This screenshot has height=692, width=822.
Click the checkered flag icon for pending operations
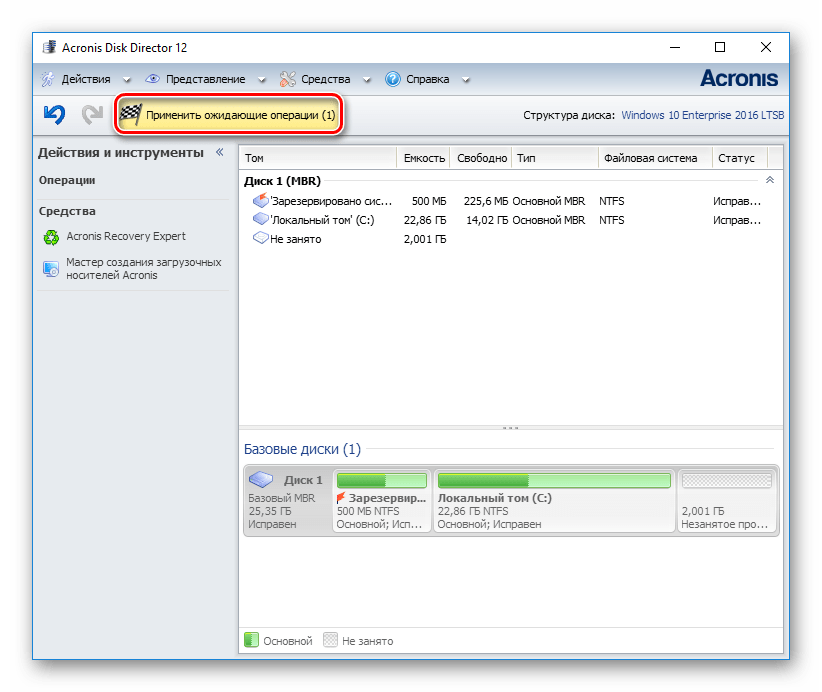130,115
